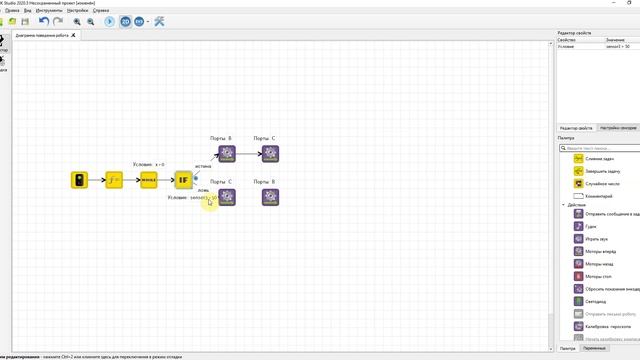Screen dimensions: 640x360
Task: Click the while-block label 'Условие: x>0'
Action: pyautogui.click(x=149, y=164)
